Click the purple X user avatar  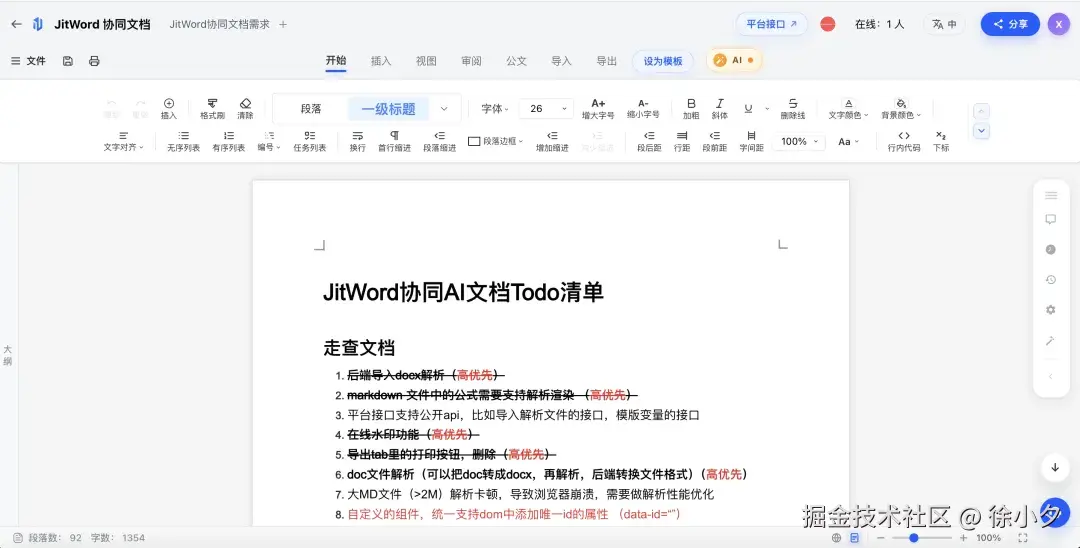pyautogui.click(x=1059, y=24)
